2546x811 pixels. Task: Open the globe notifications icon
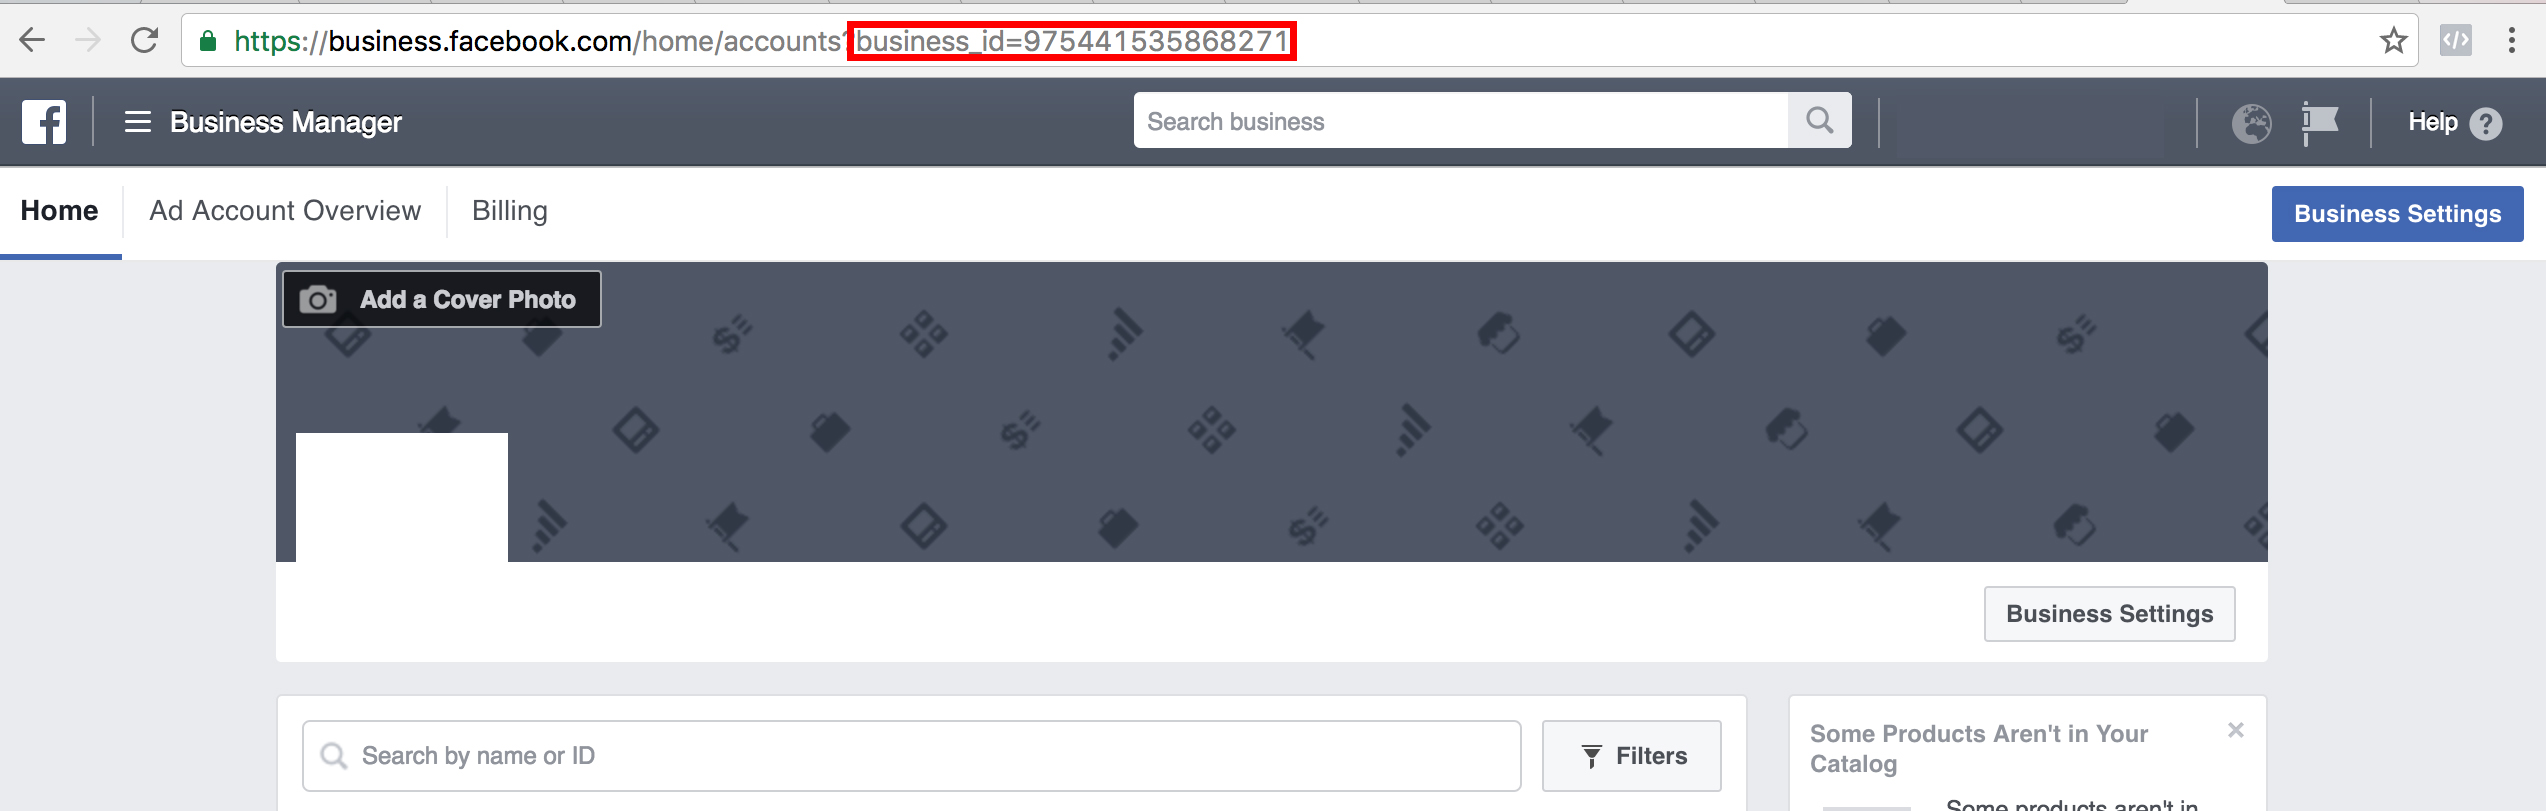[2251, 123]
